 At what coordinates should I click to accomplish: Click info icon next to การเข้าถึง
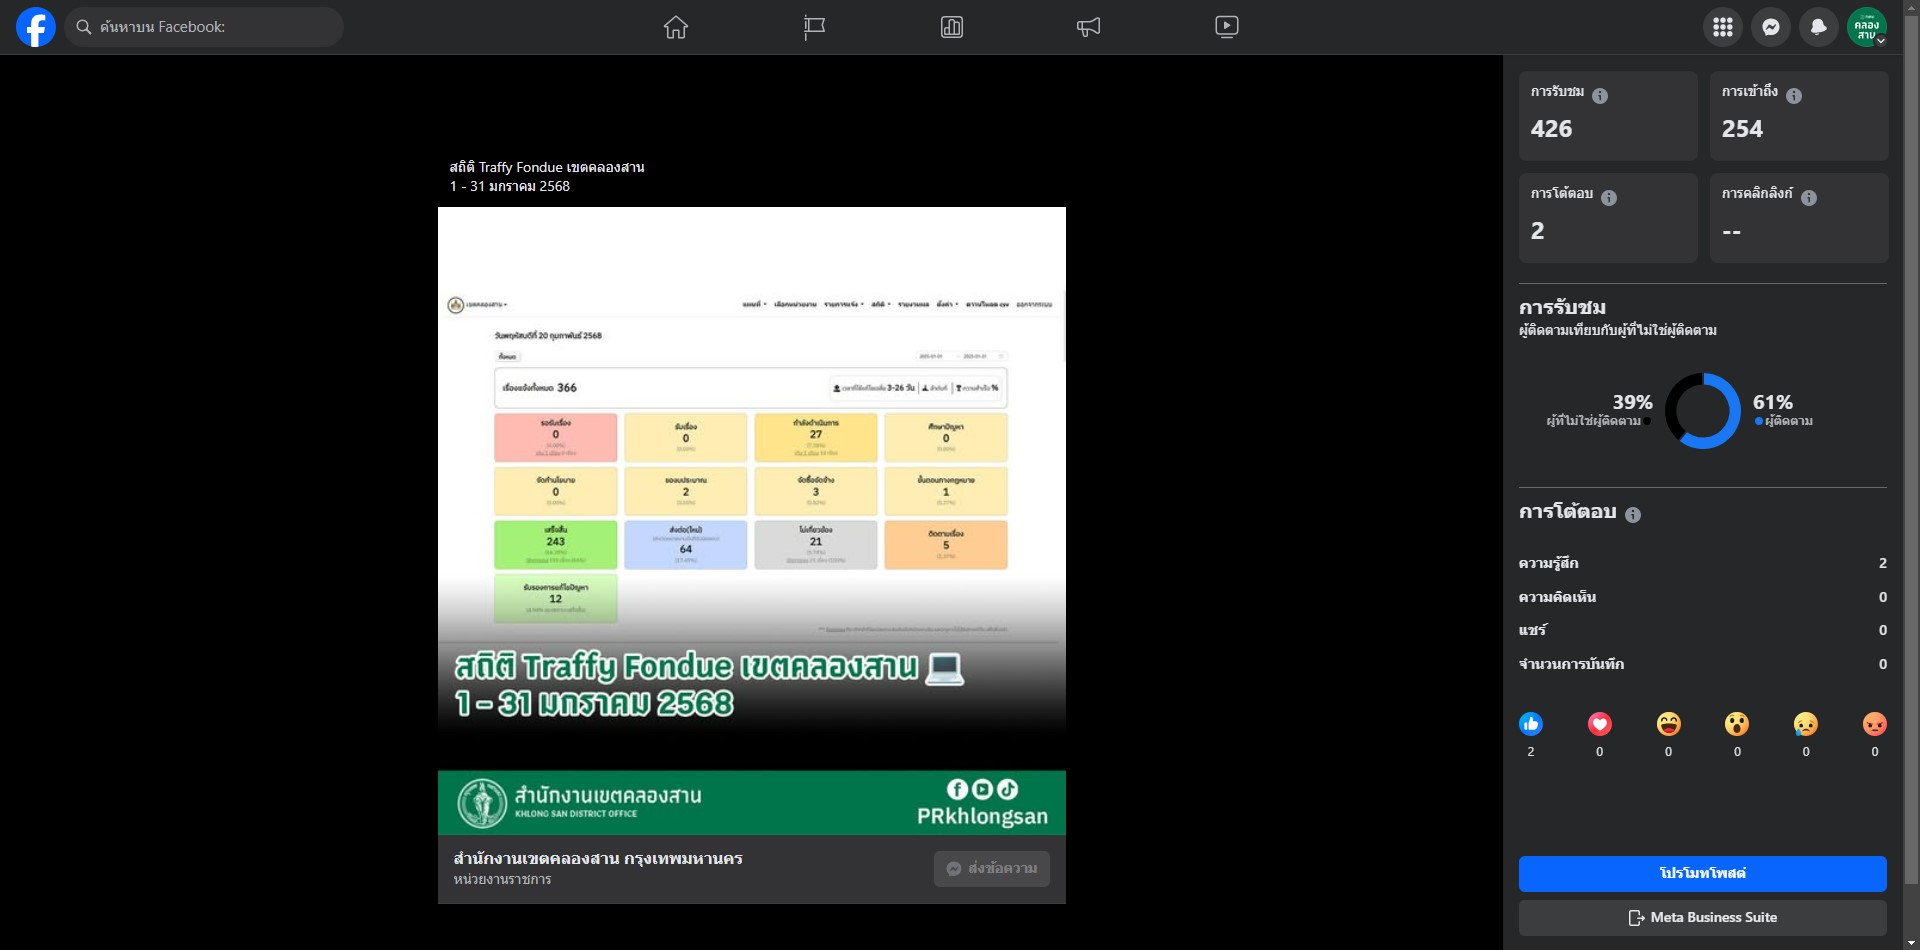pos(1794,96)
